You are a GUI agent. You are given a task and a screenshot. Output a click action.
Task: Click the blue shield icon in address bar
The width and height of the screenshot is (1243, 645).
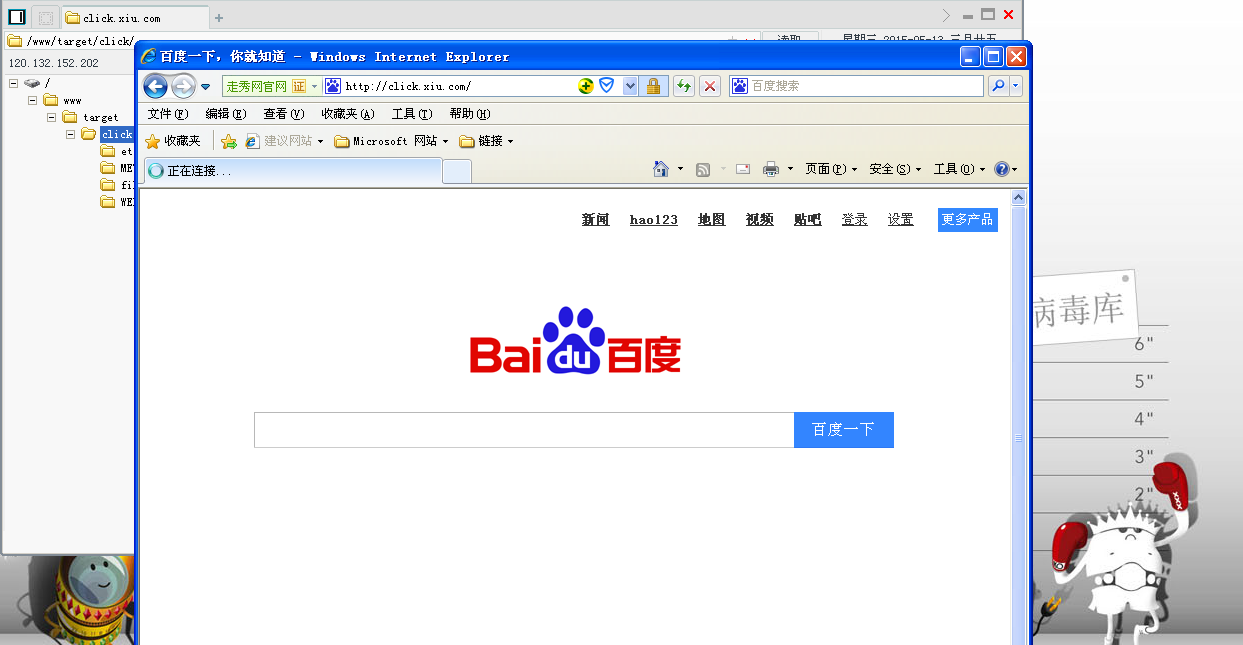pyautogui.click(x=606, y=86)
